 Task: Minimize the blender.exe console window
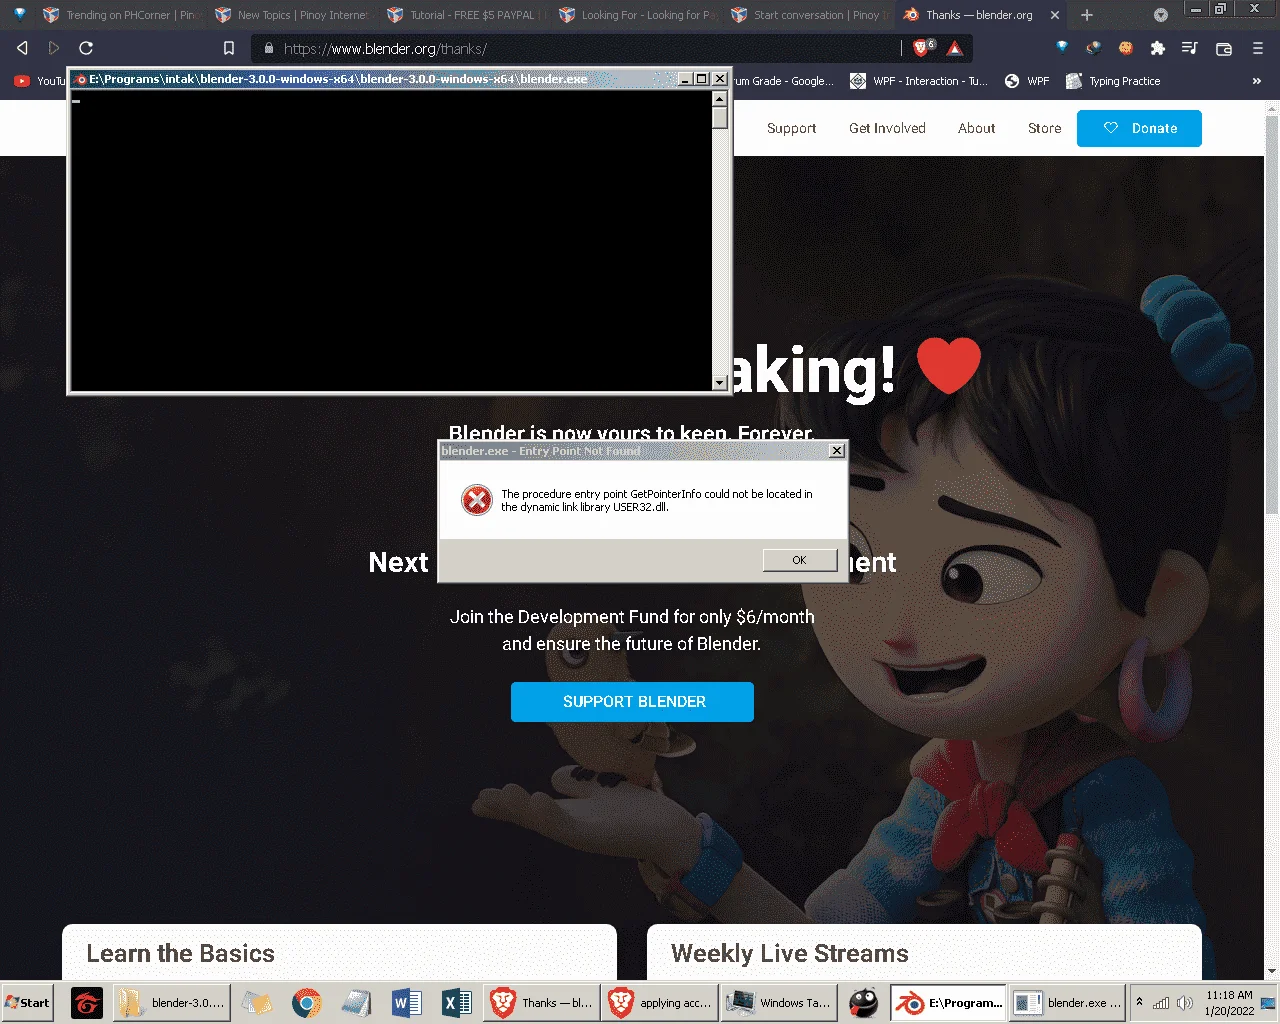click(685, 79)
